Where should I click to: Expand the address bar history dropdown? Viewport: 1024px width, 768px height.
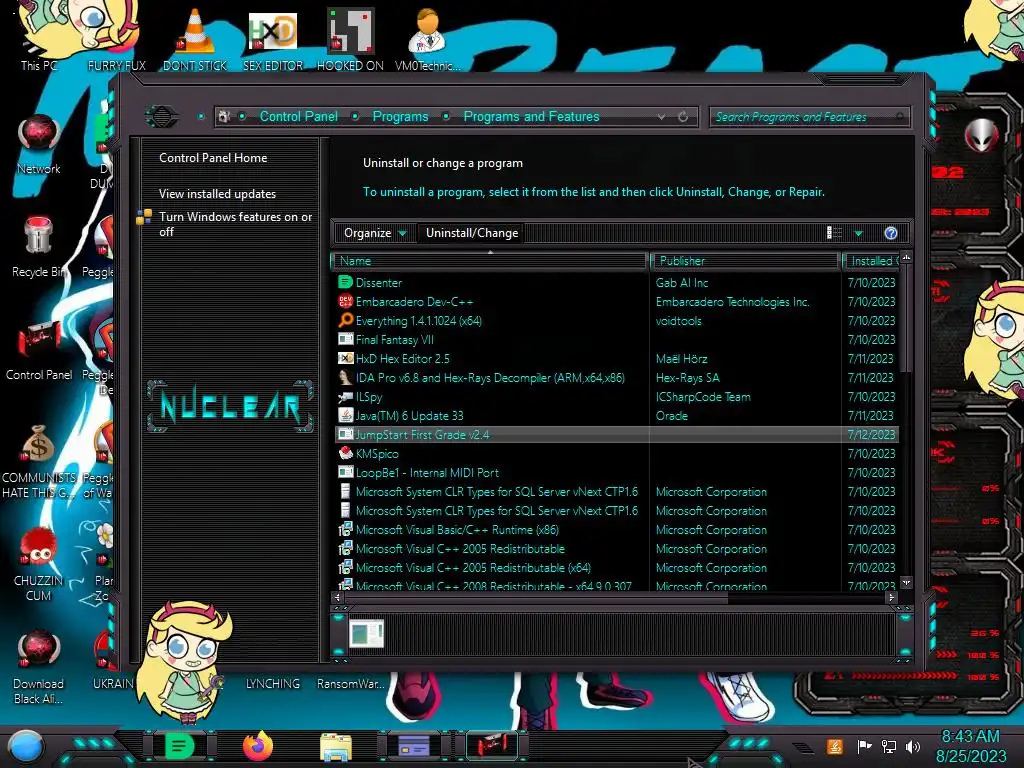pyautogui.click(x=662, y=116)
